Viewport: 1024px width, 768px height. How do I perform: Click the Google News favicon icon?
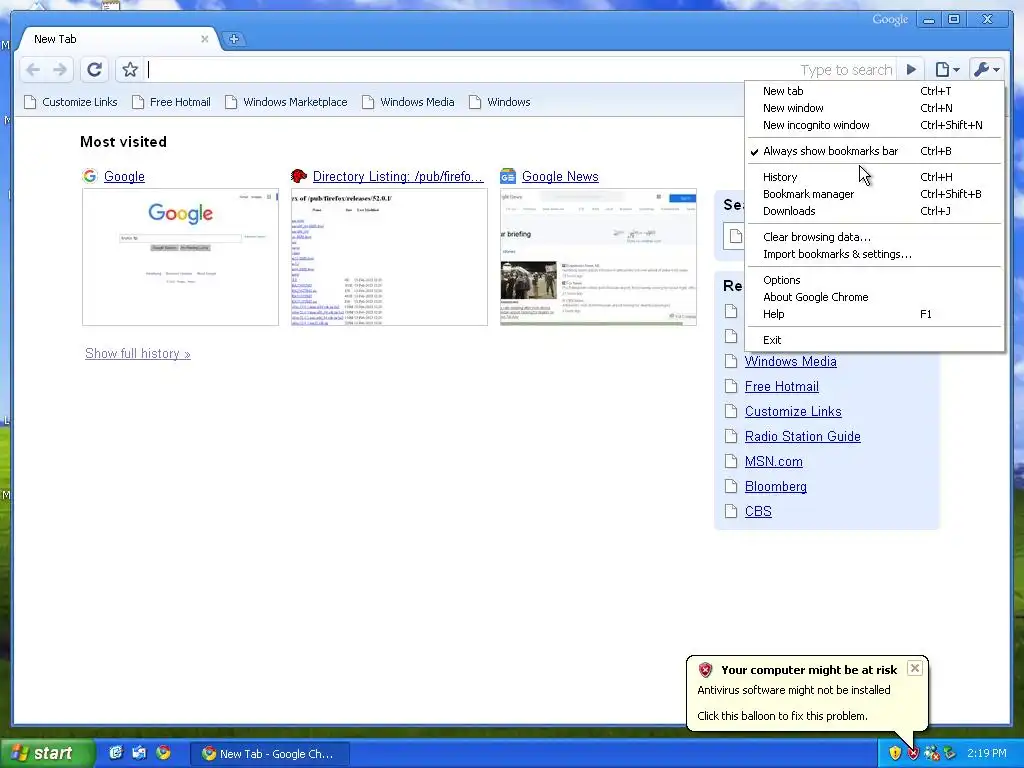point(507,176)
